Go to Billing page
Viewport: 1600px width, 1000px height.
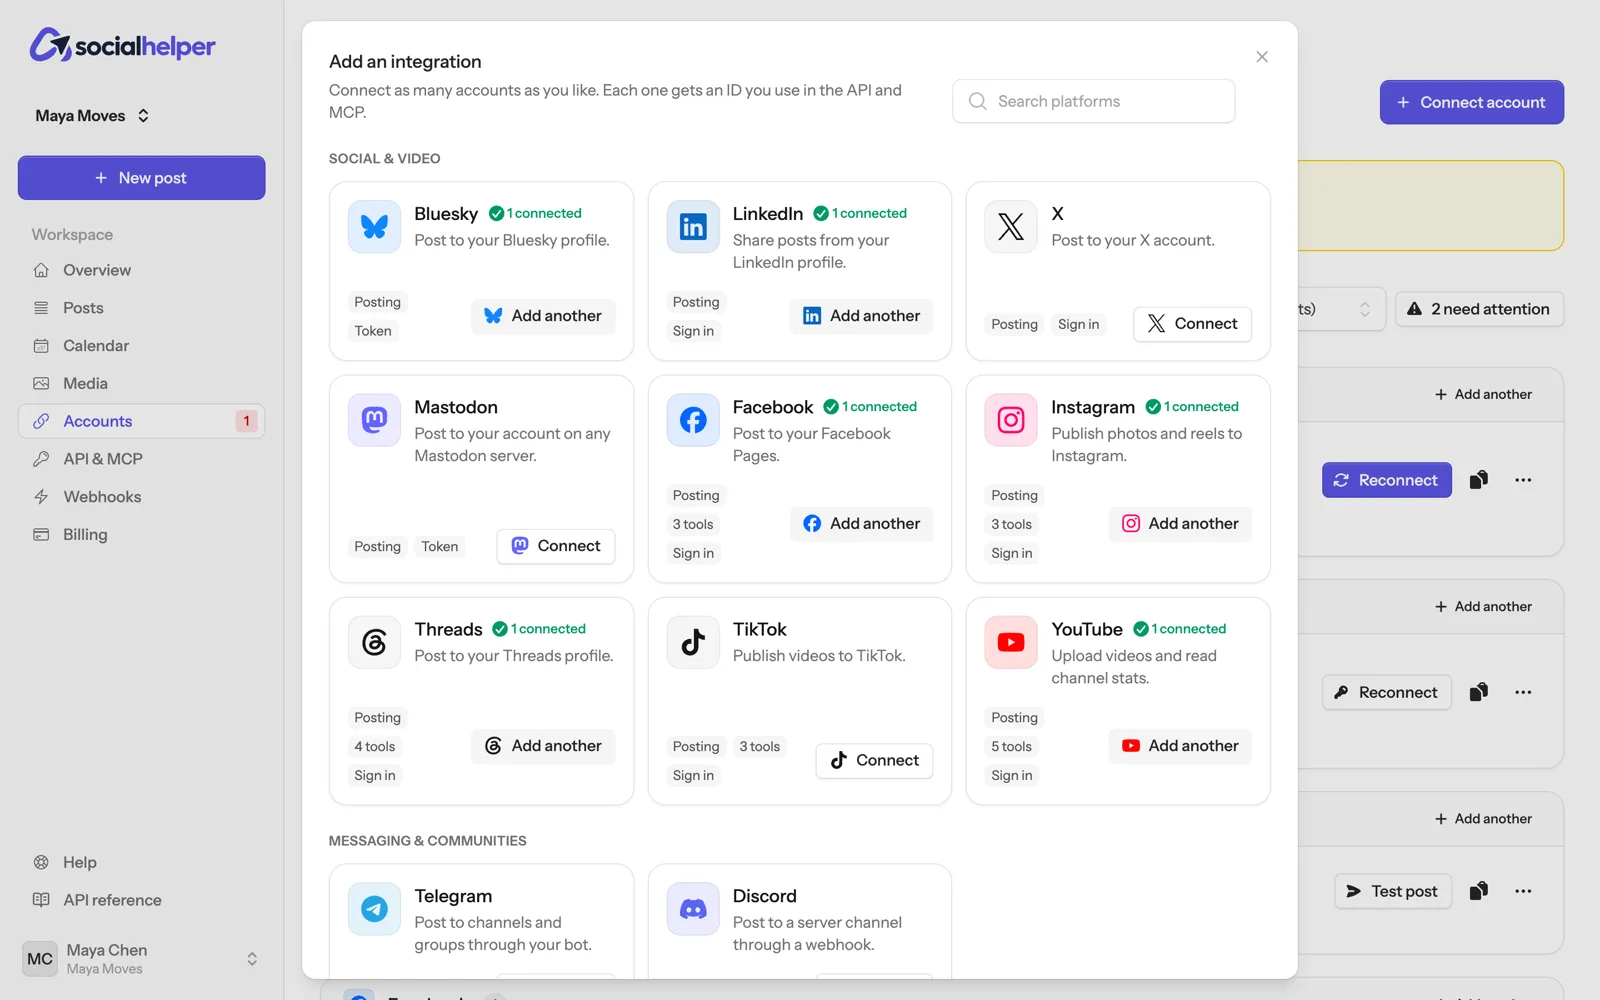[141, 534]
